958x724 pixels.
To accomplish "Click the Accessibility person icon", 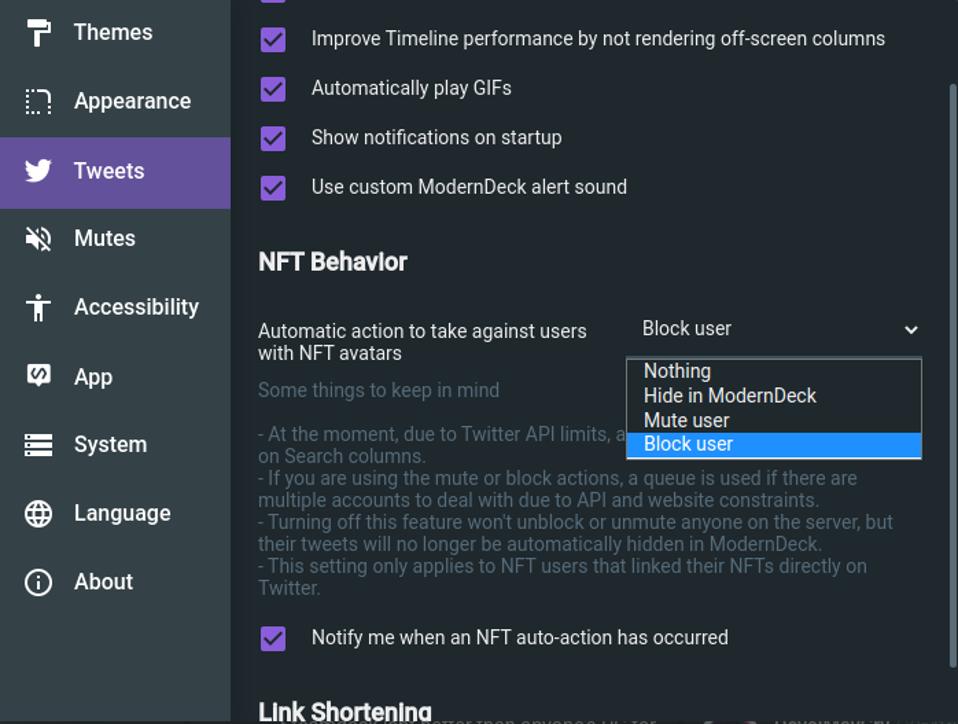I will pos(38,307).
